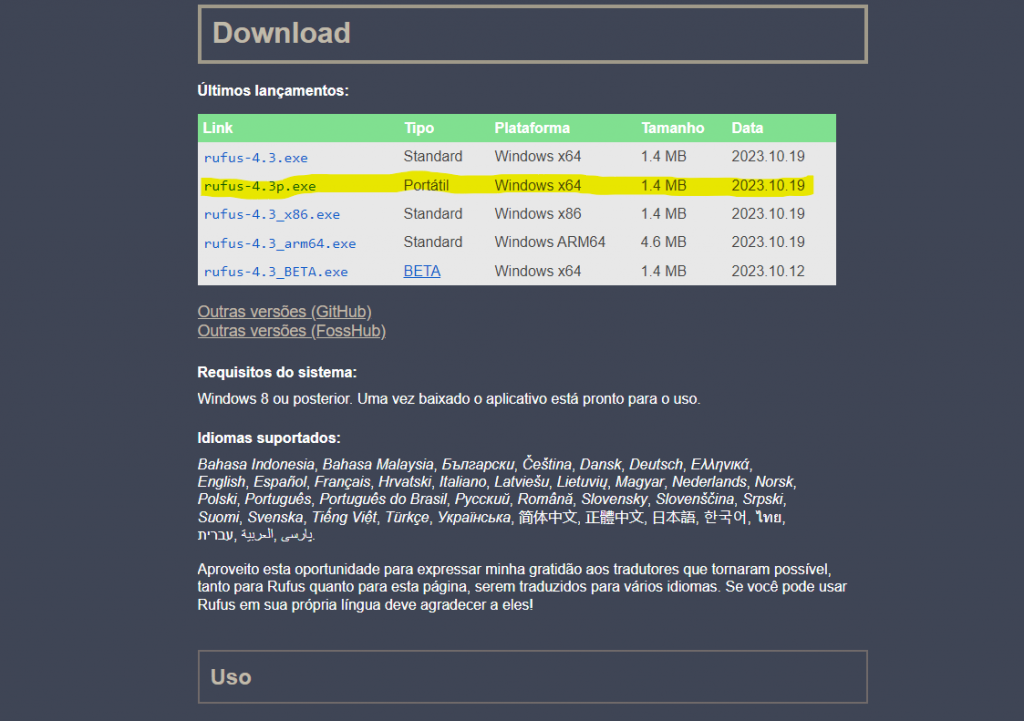Screen dimensions: 1024x721
Task: Click Tiếng Việt in language list
Action: coord(344,517)
